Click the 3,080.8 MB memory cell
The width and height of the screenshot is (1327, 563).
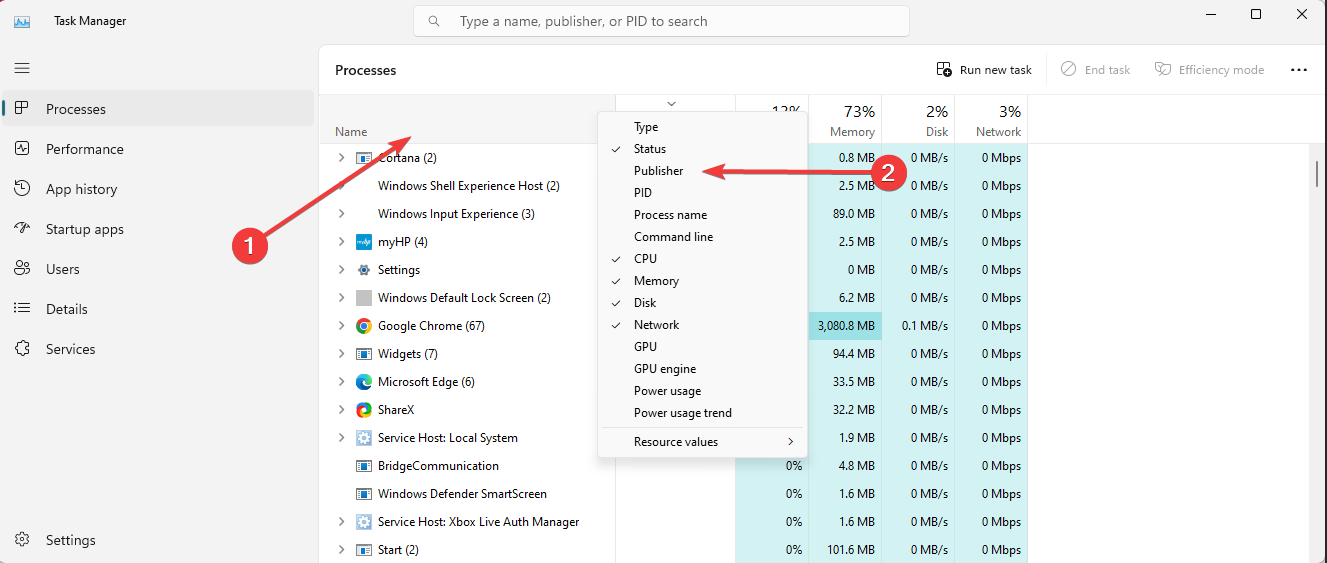pyautogui.click(x=845, y=326)
